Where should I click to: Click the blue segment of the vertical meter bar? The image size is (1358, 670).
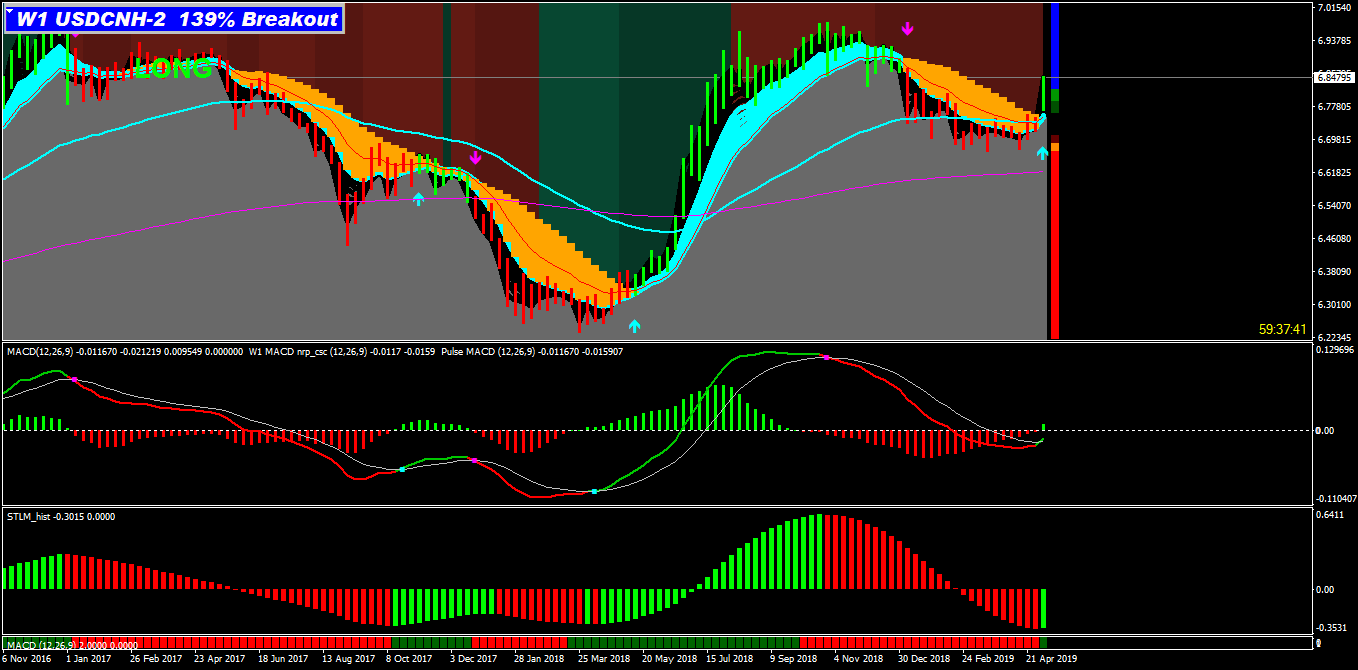click(1055, 45)
